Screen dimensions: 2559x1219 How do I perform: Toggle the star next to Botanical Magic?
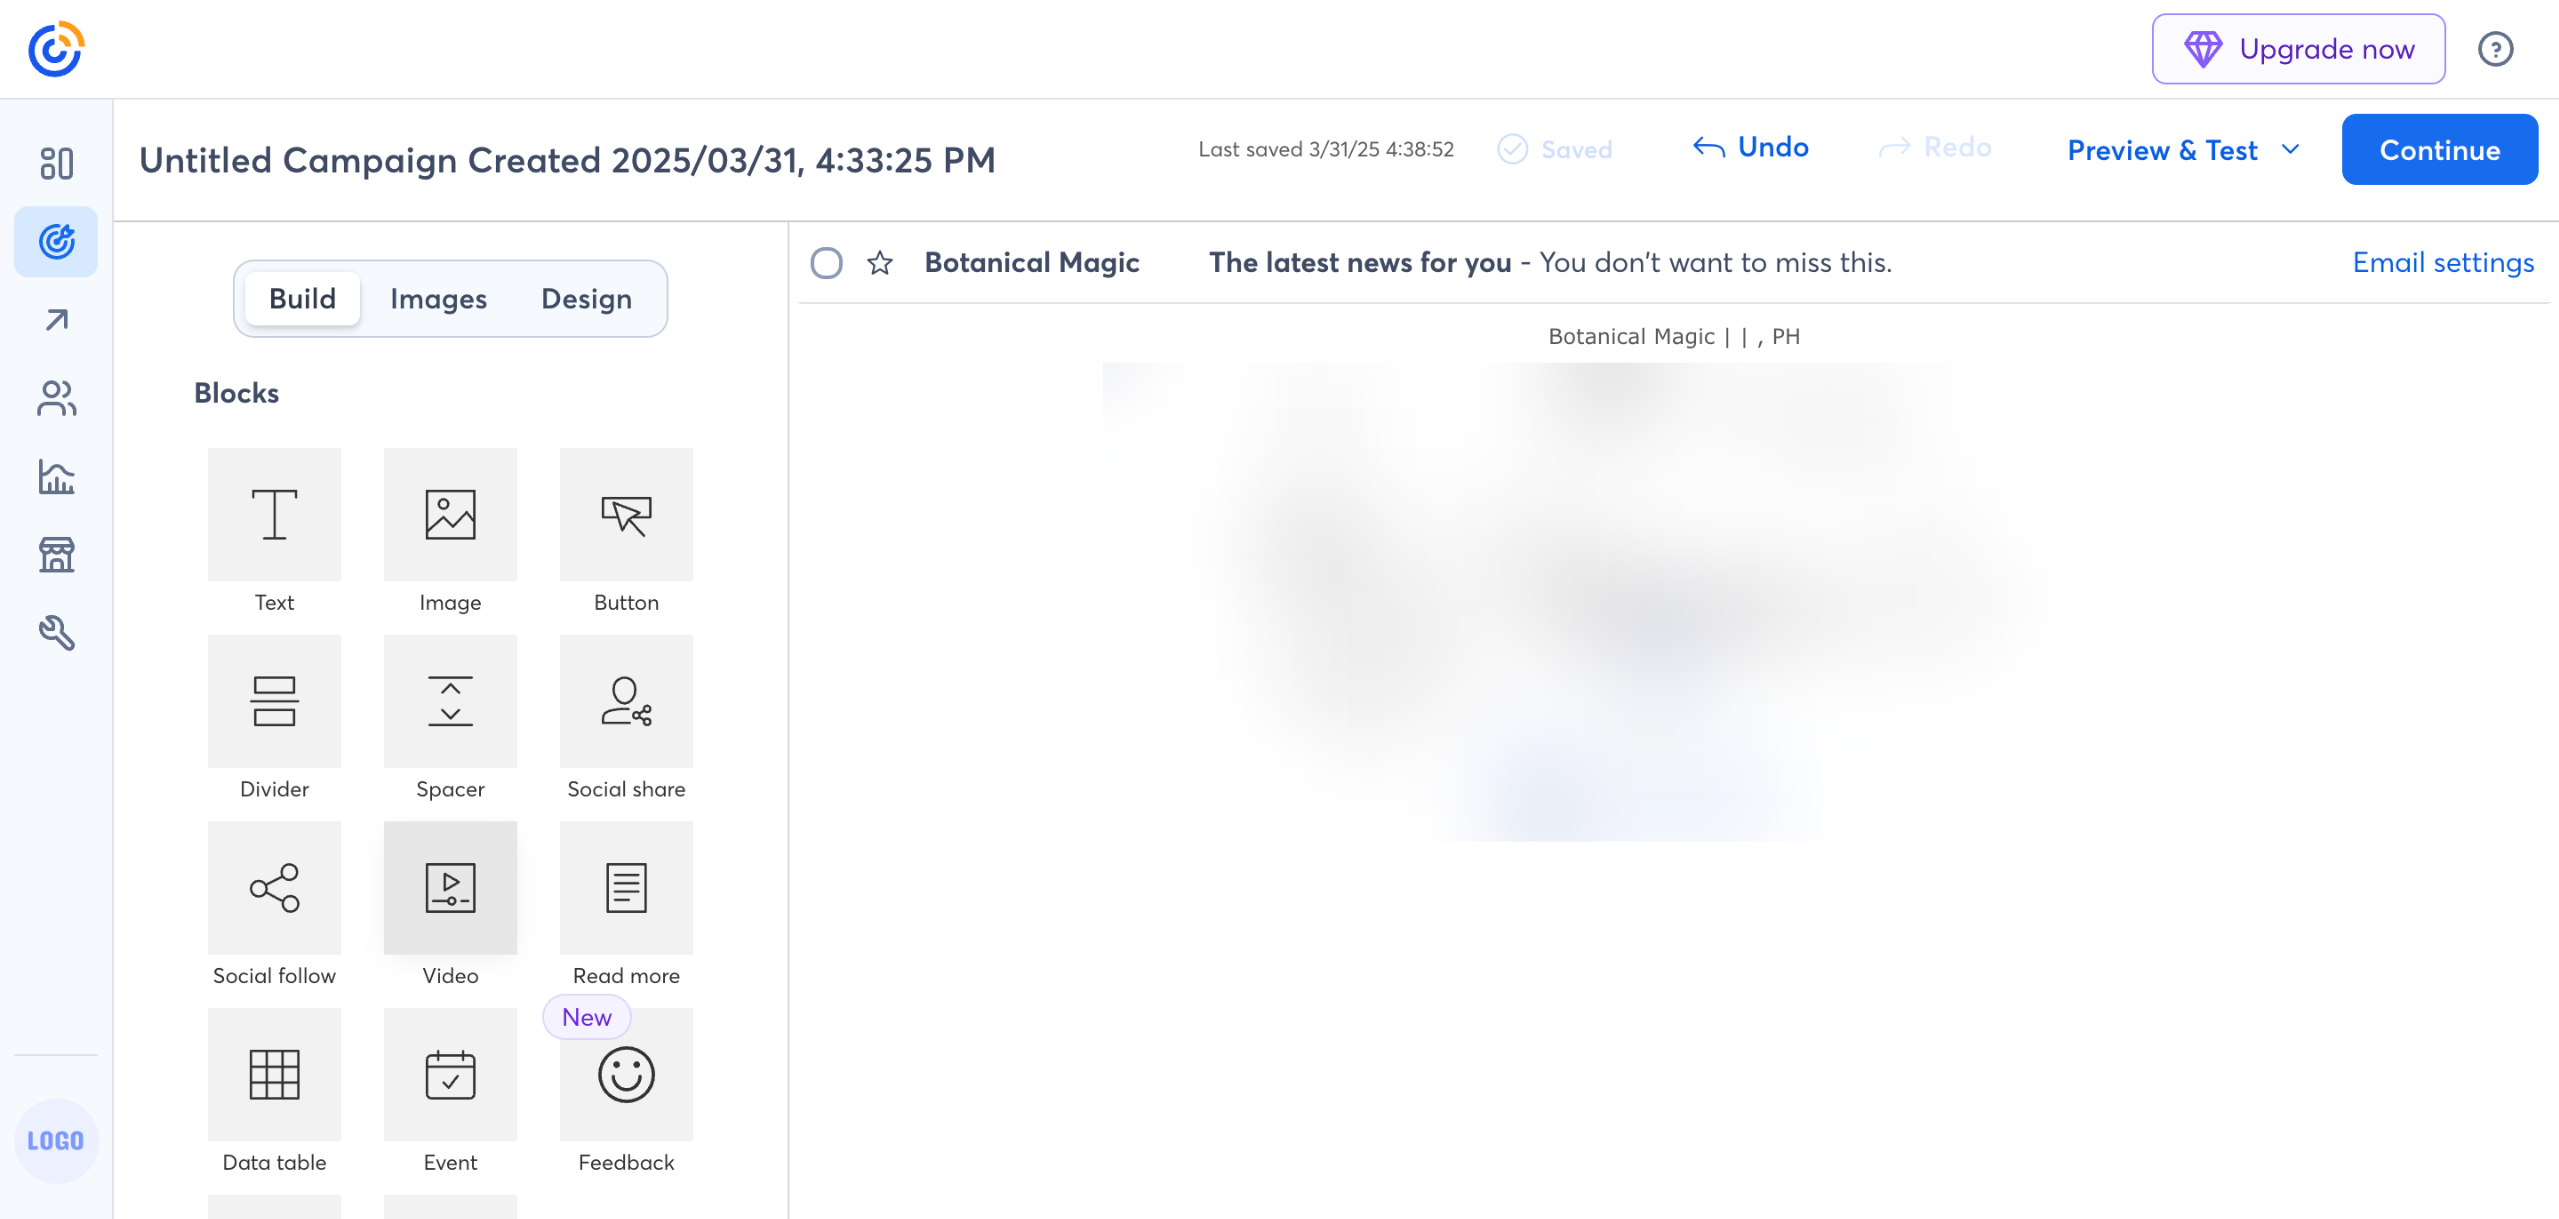[879, 263]
